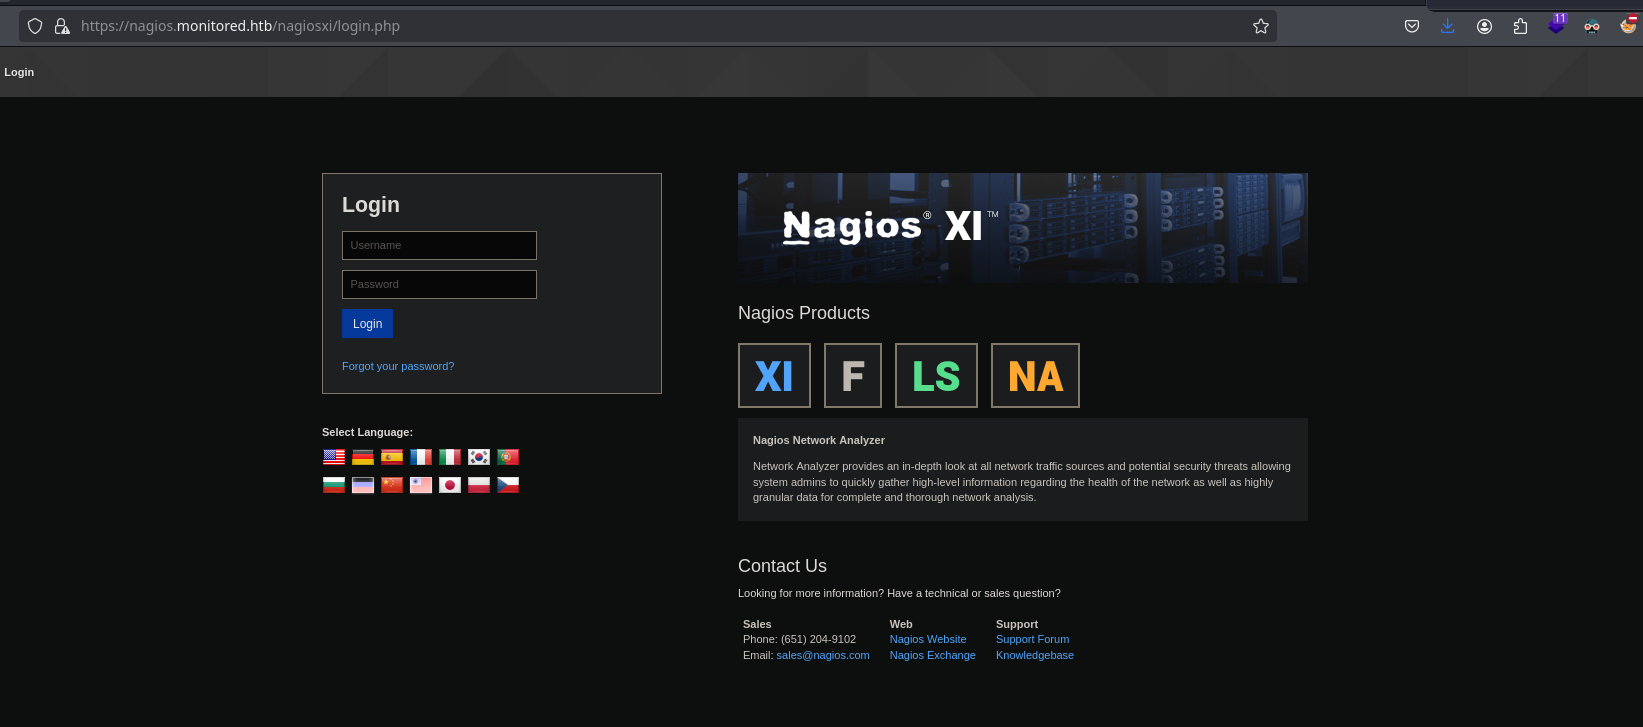The width and height of the screenshot is (1643, 727).
Task: Select the Japanese flag language
Action: tap(450, 485)
